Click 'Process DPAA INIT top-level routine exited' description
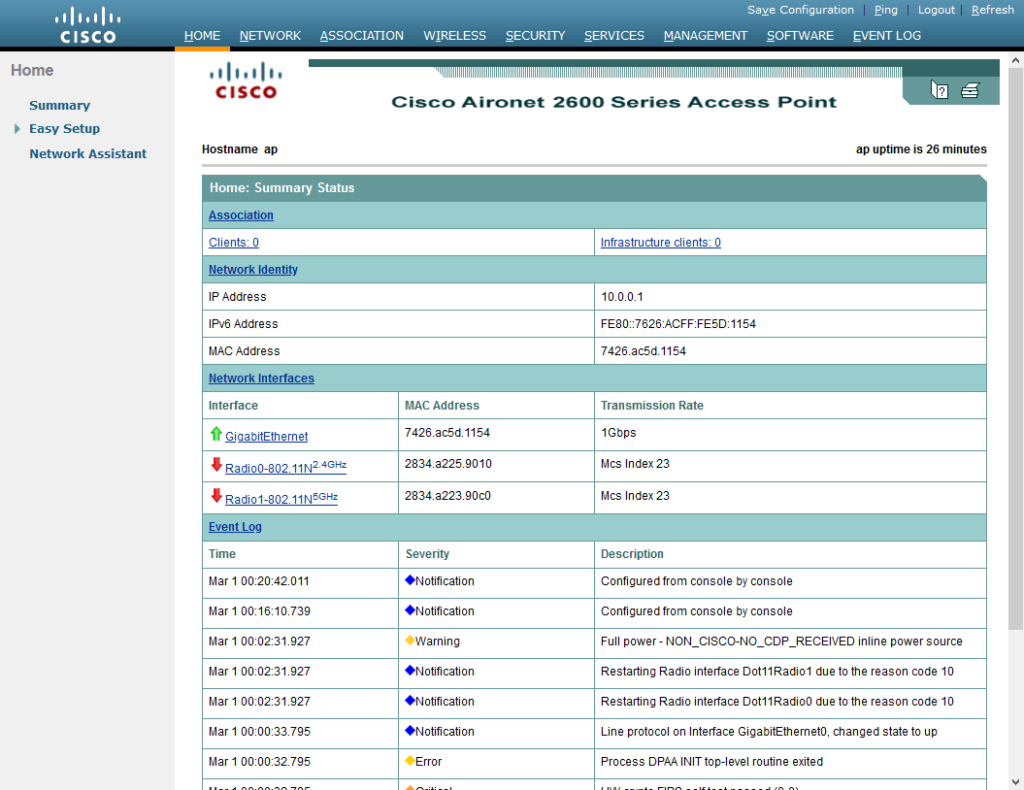This screenshot has width=1024, height=790. [x=711, y=761]
